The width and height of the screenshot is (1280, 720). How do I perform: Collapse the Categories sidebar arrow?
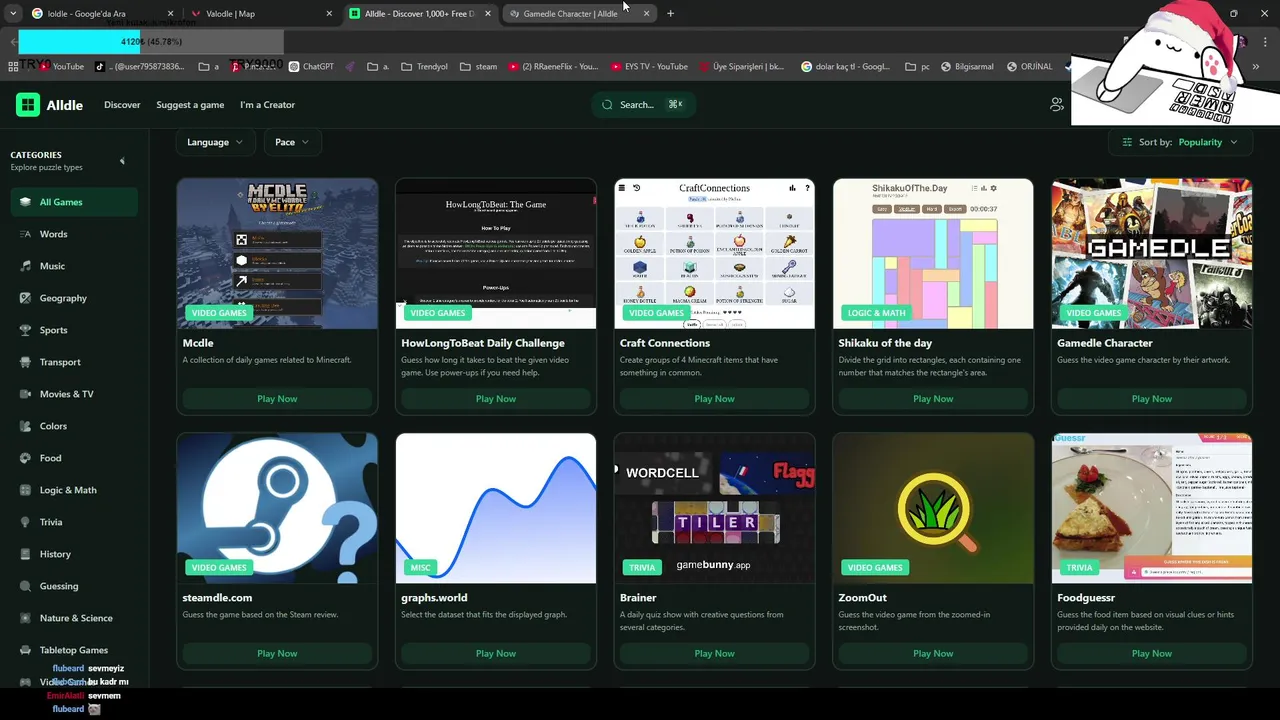click(122, 161)
